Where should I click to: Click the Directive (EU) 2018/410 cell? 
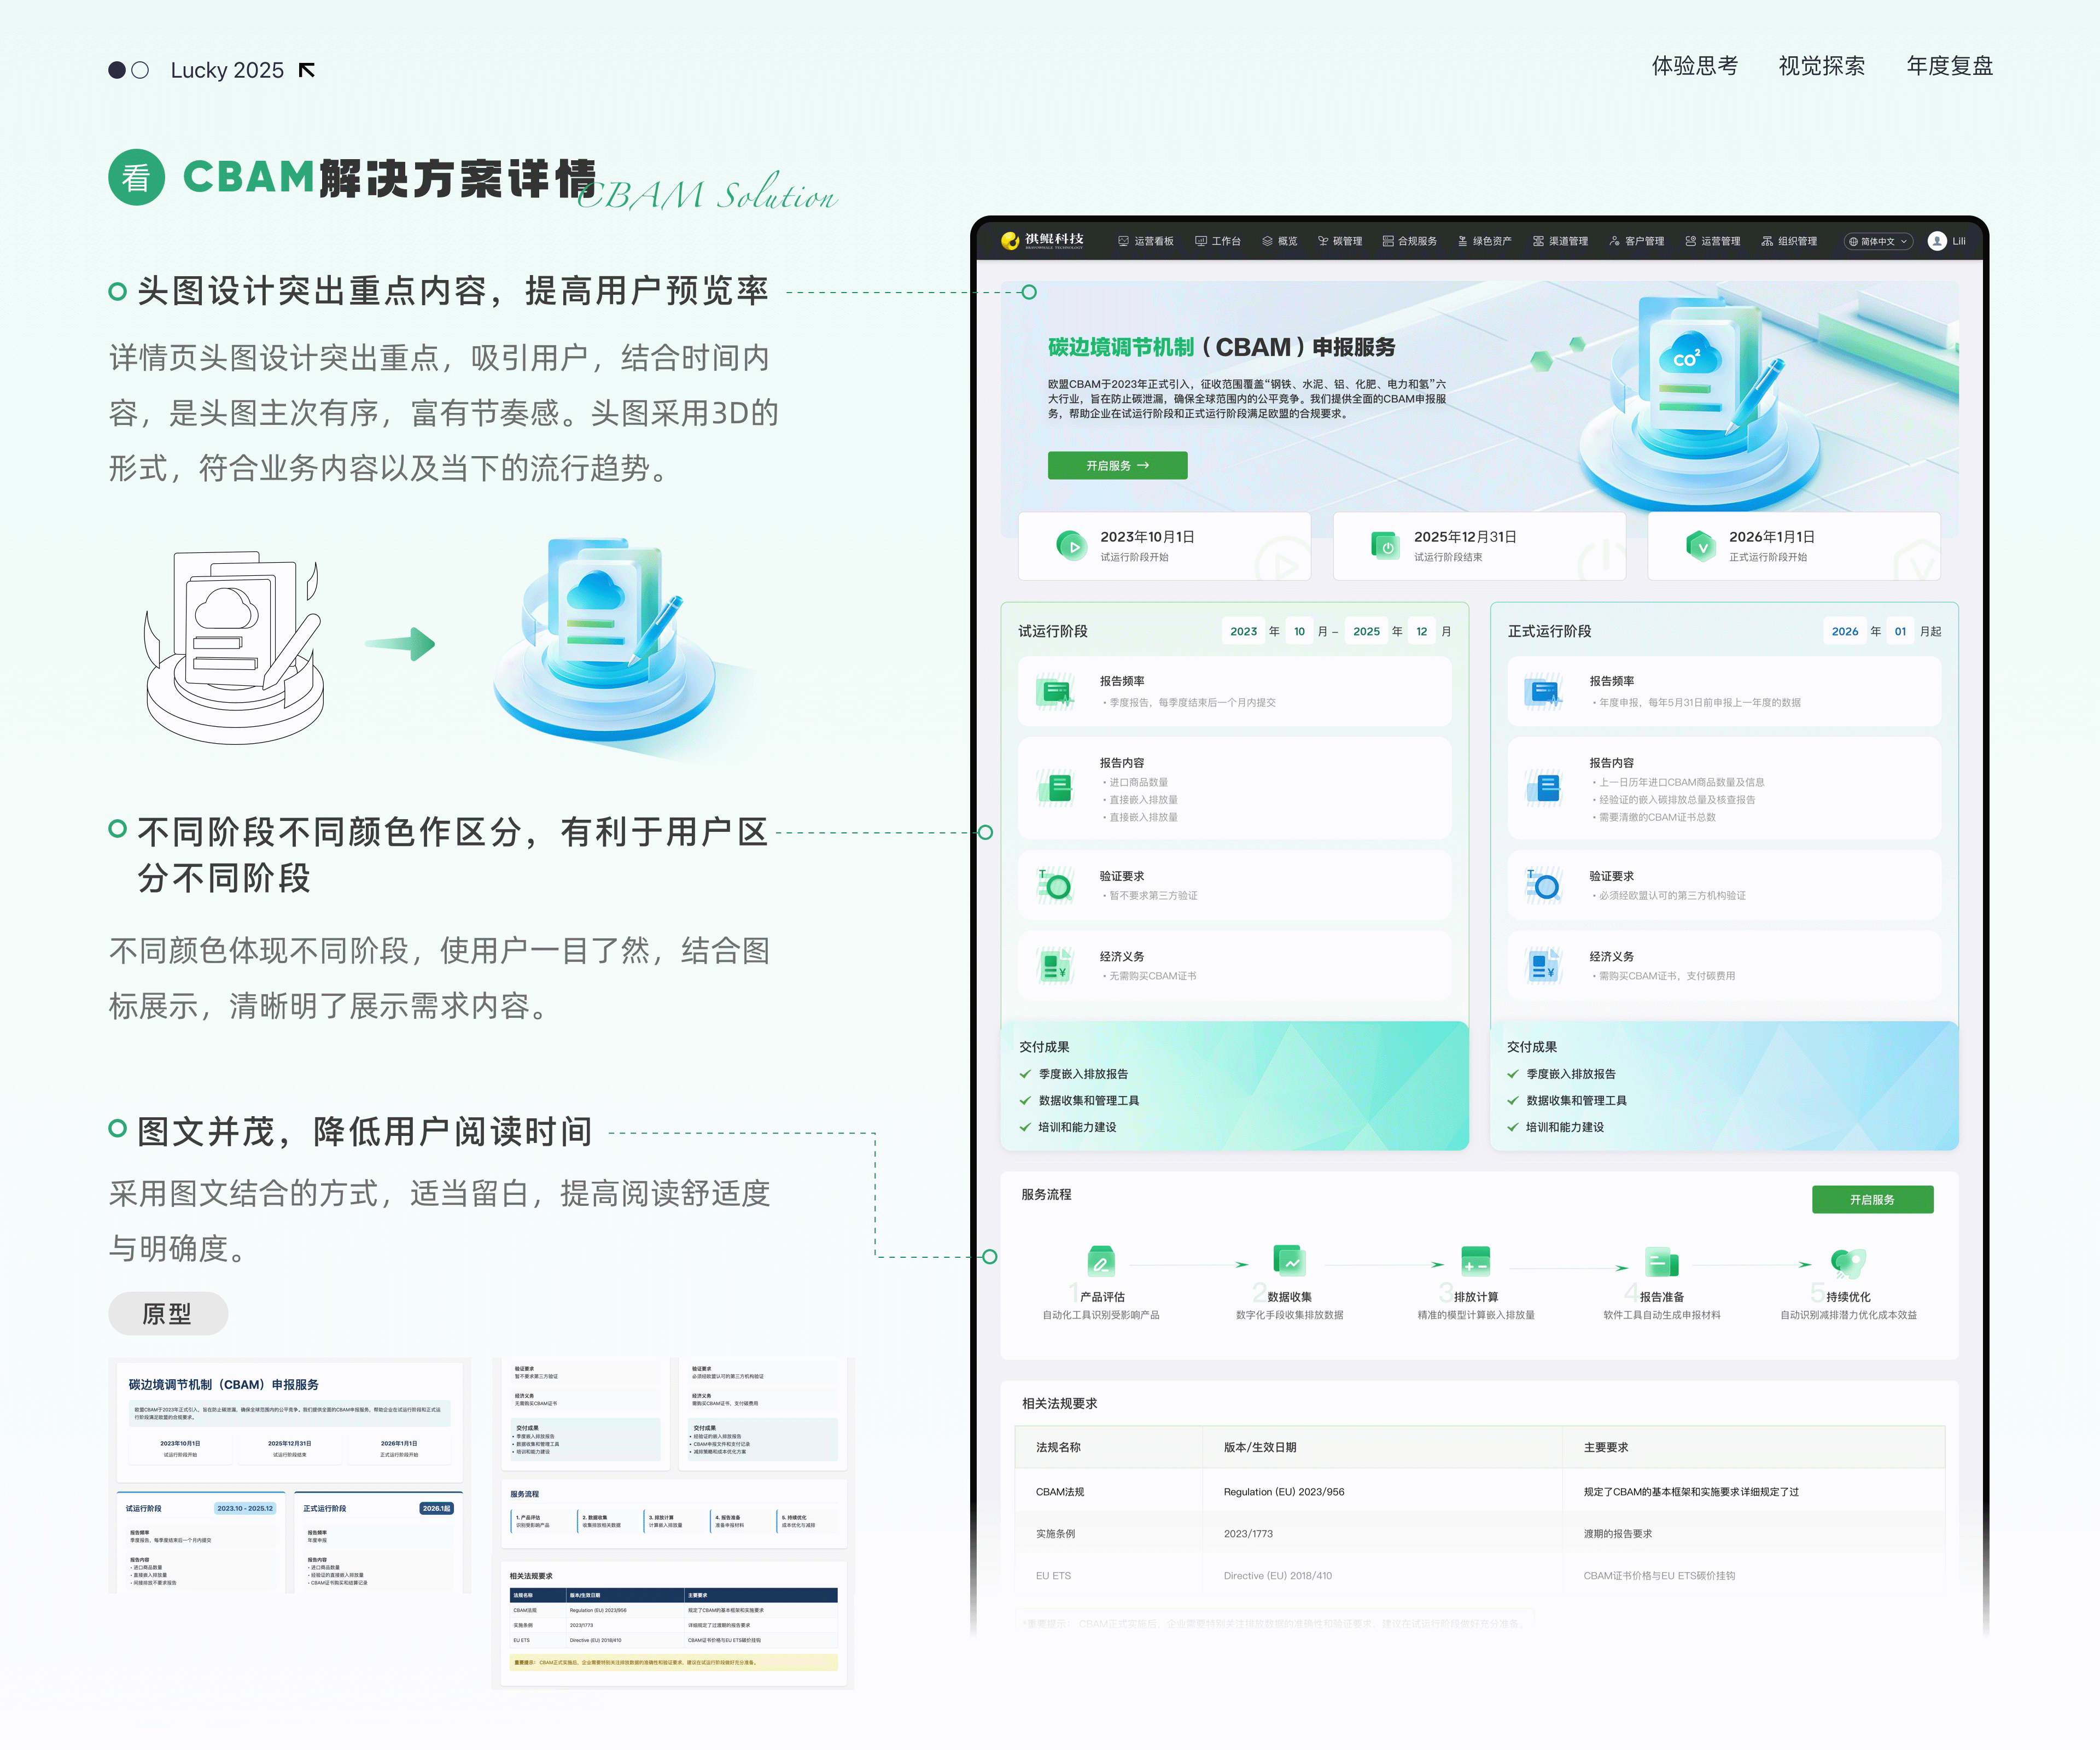tap(1278, 1575)
